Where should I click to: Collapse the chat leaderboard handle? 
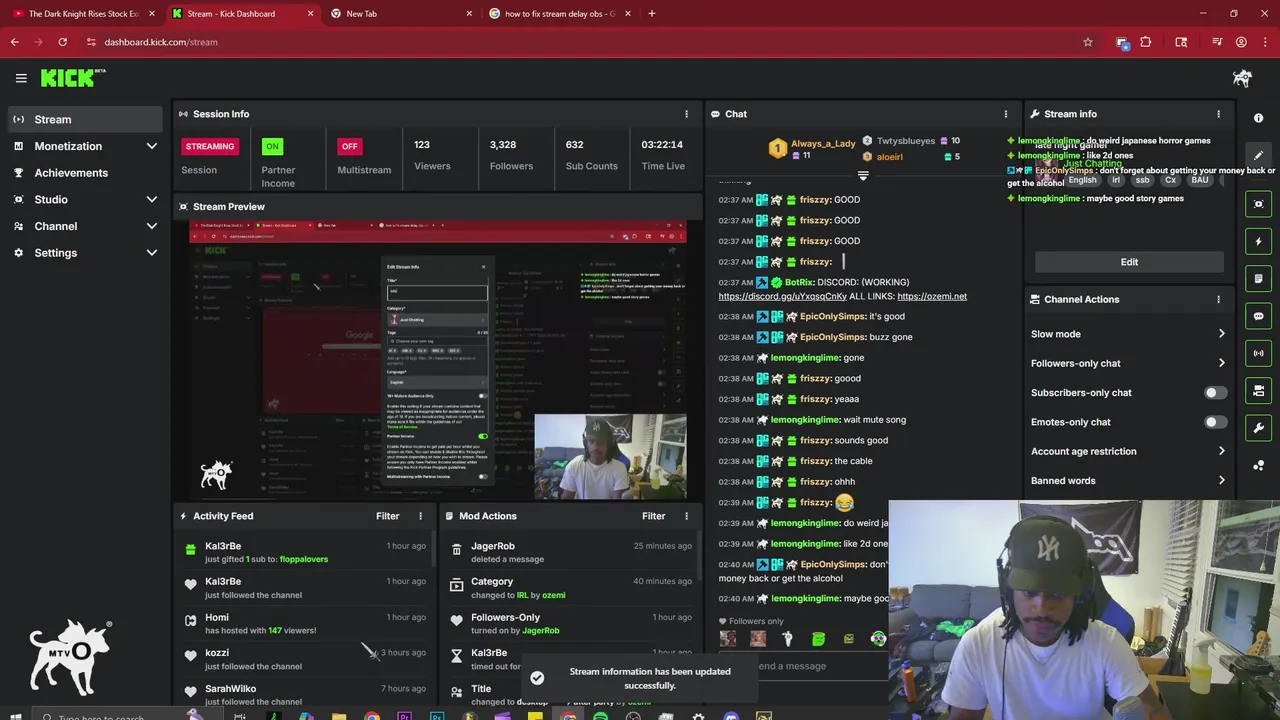(x=863, y=175)
